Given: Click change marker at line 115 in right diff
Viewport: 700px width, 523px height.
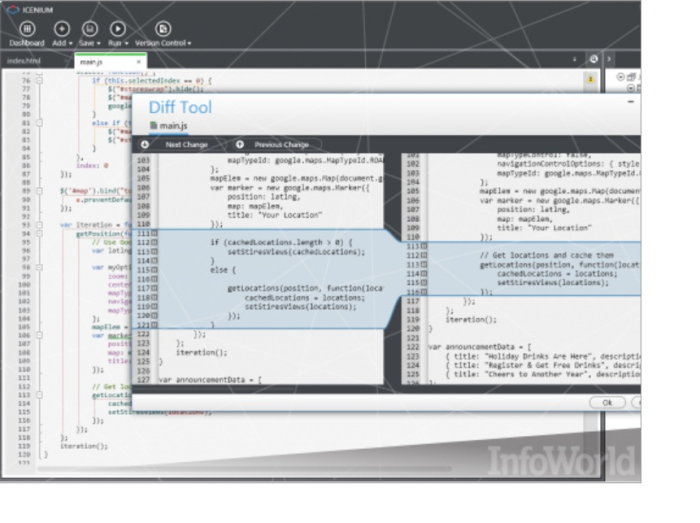Looking at the screenshot, I should tap(424, 282).
